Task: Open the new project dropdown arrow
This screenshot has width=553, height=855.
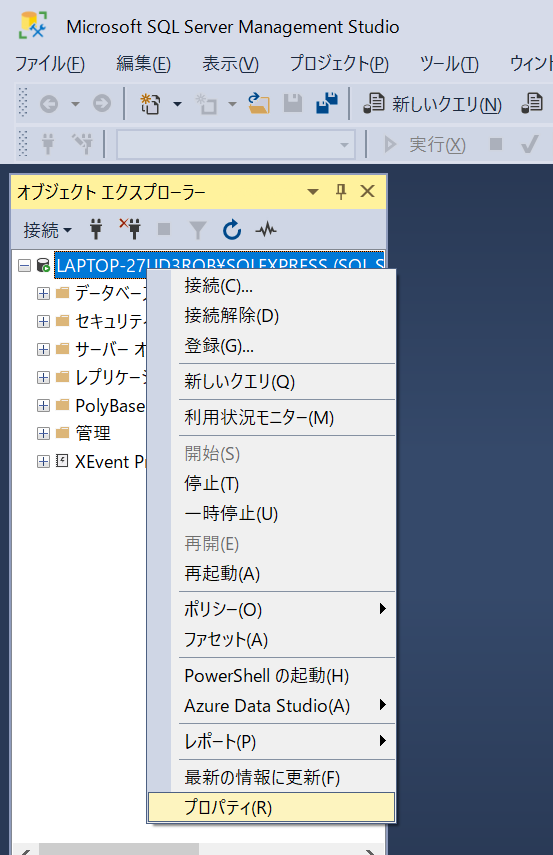Action: [x=177, y=104]
